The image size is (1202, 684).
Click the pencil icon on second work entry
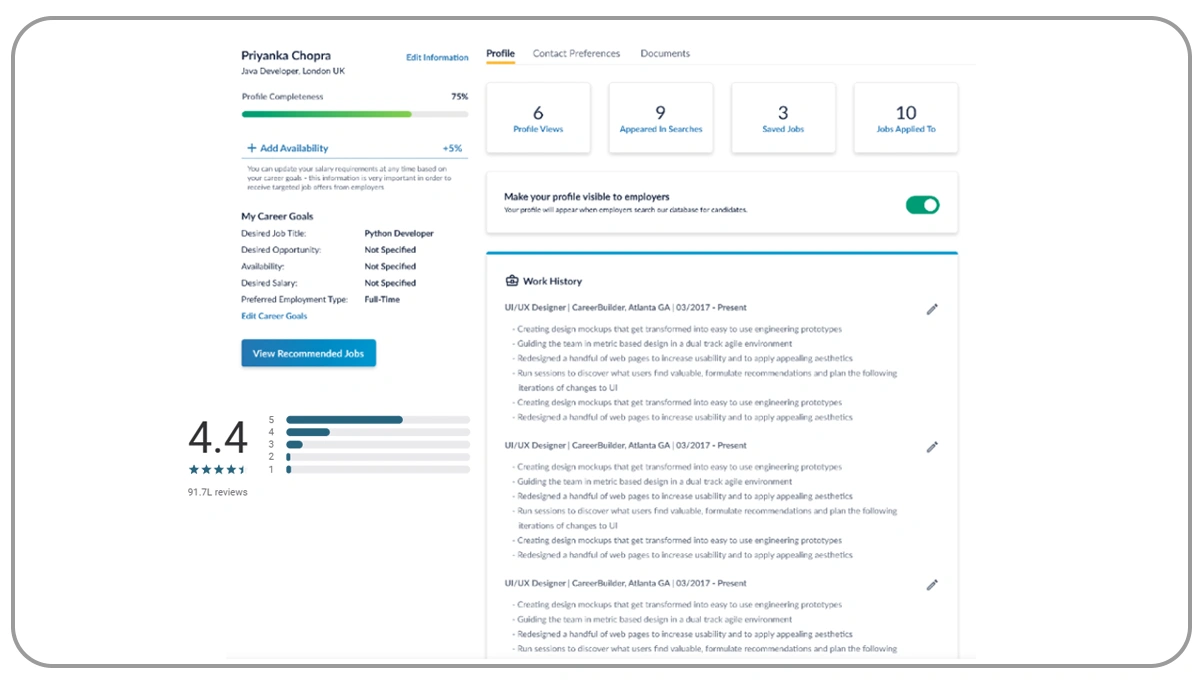coord(932,447)
